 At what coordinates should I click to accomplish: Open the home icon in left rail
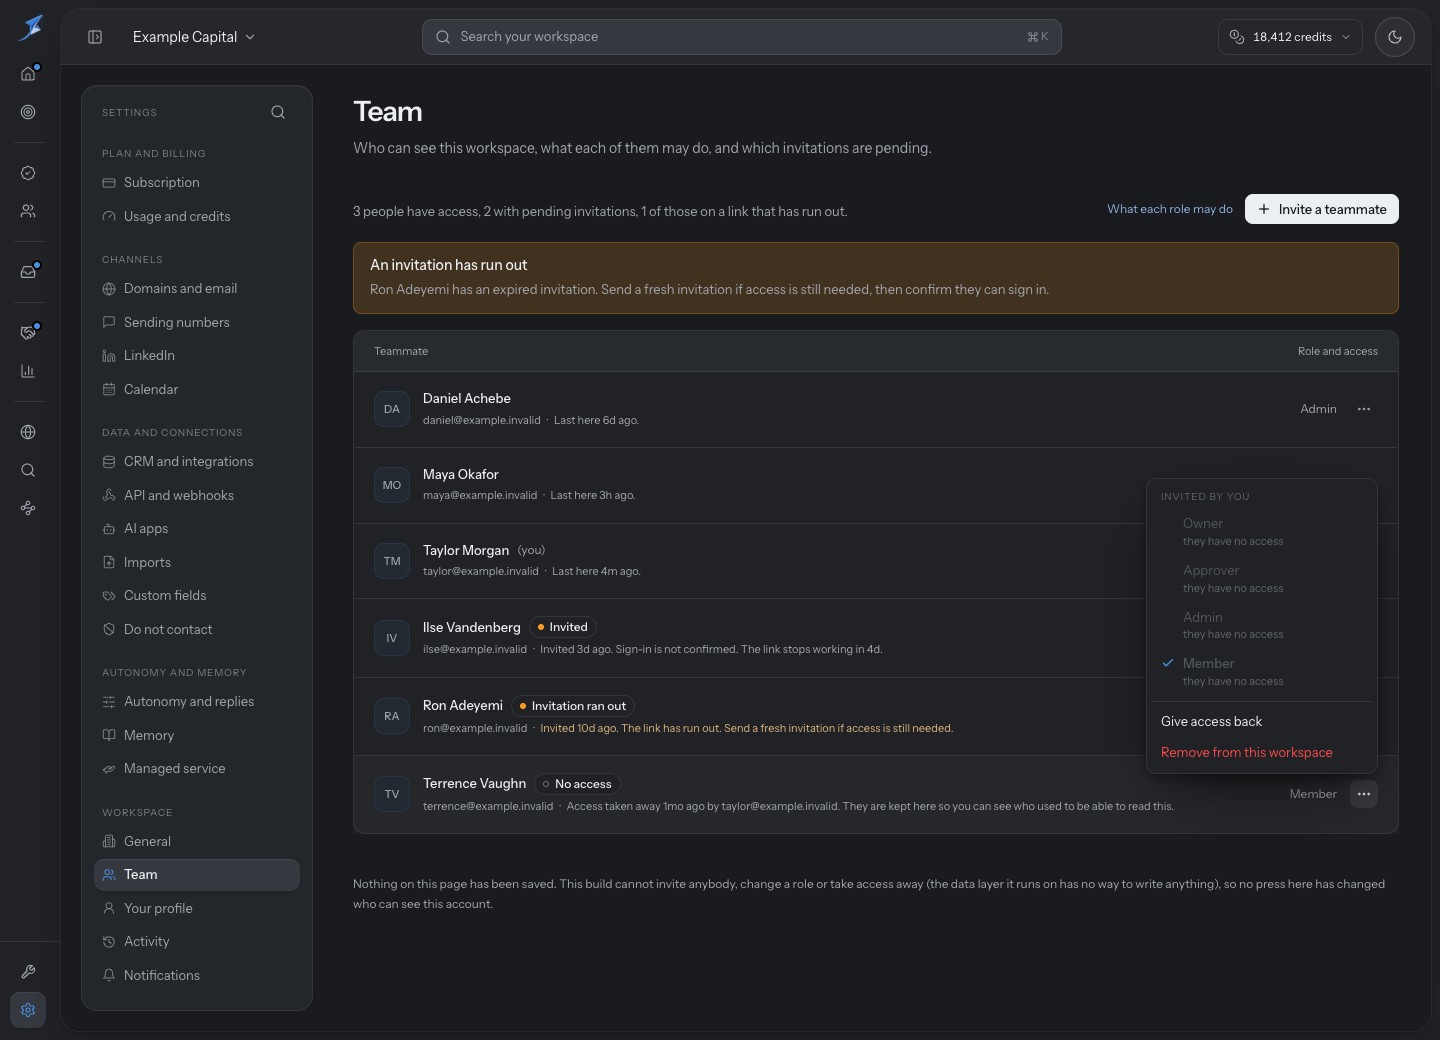coord(28,74)
